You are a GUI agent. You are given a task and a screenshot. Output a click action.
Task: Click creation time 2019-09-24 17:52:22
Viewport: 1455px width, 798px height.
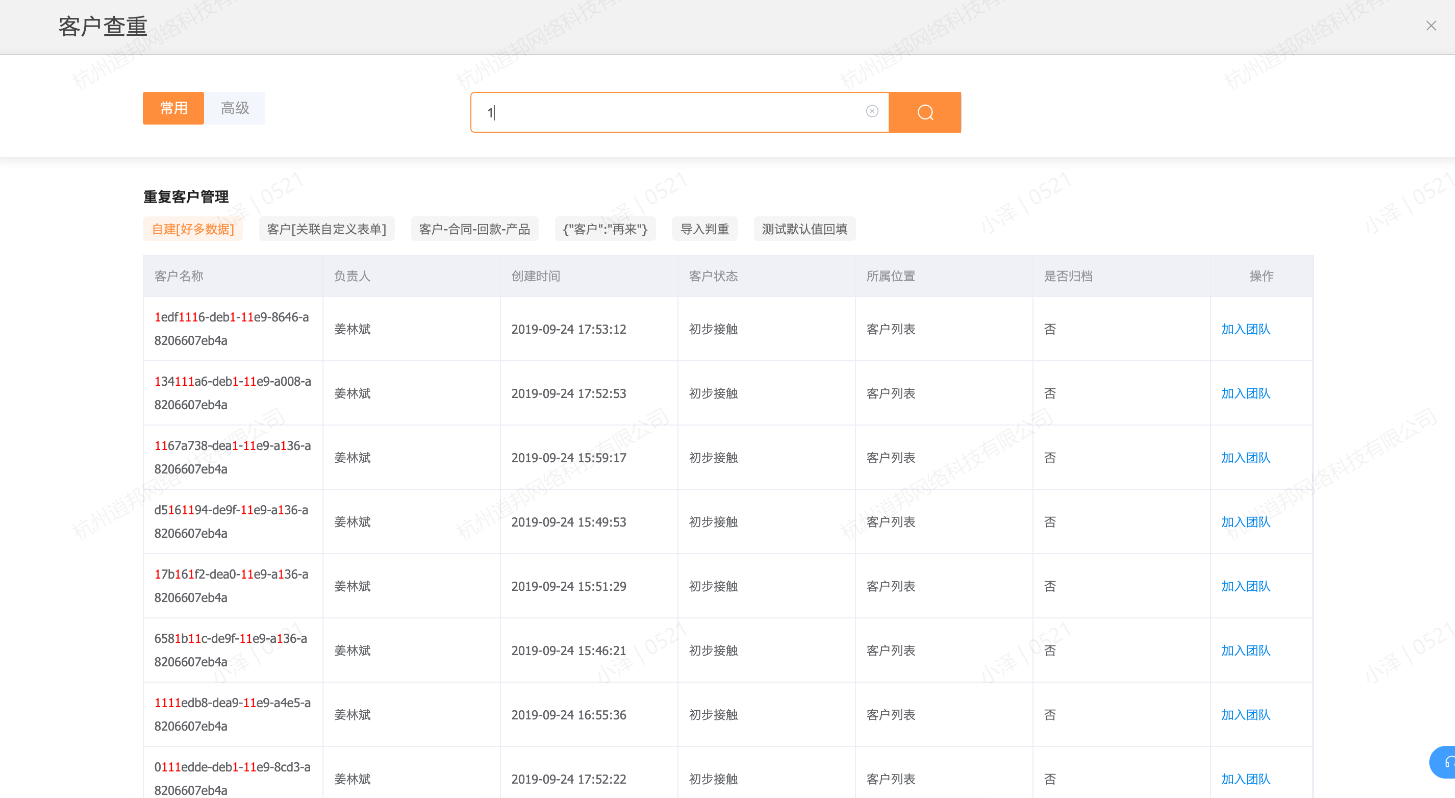click(x=569, y=778)
